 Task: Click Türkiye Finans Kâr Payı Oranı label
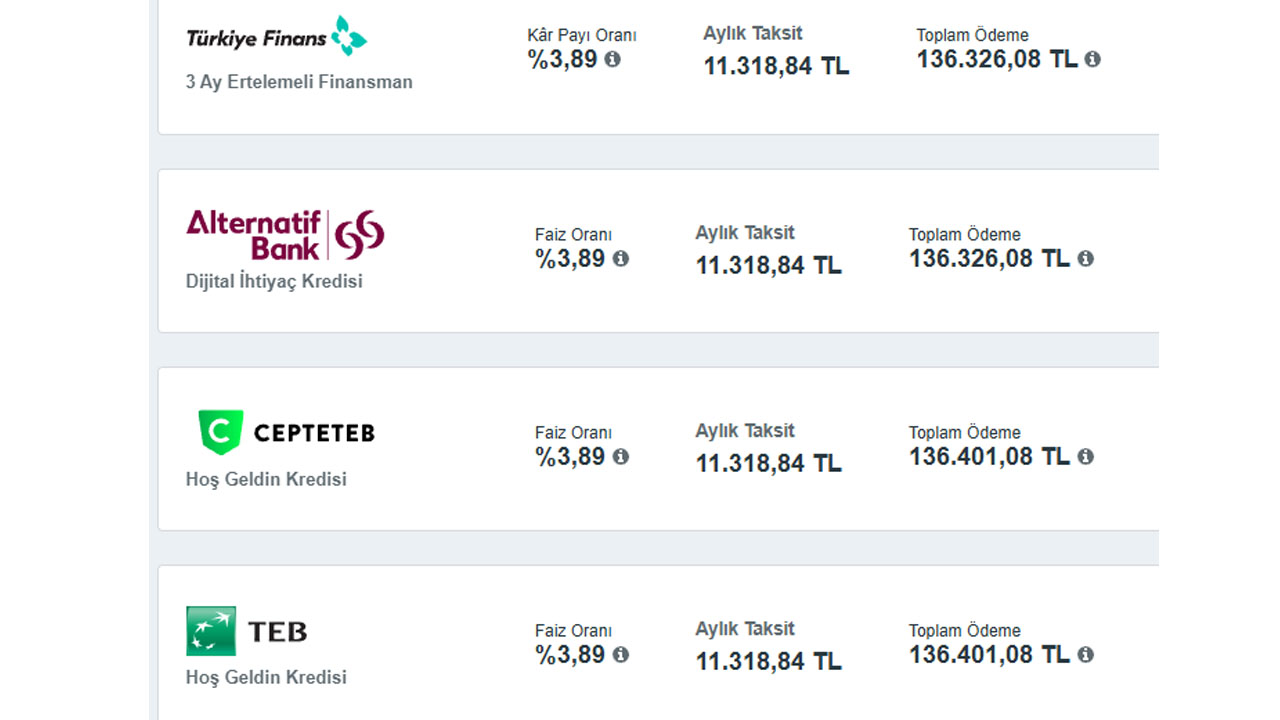point(582,35)
